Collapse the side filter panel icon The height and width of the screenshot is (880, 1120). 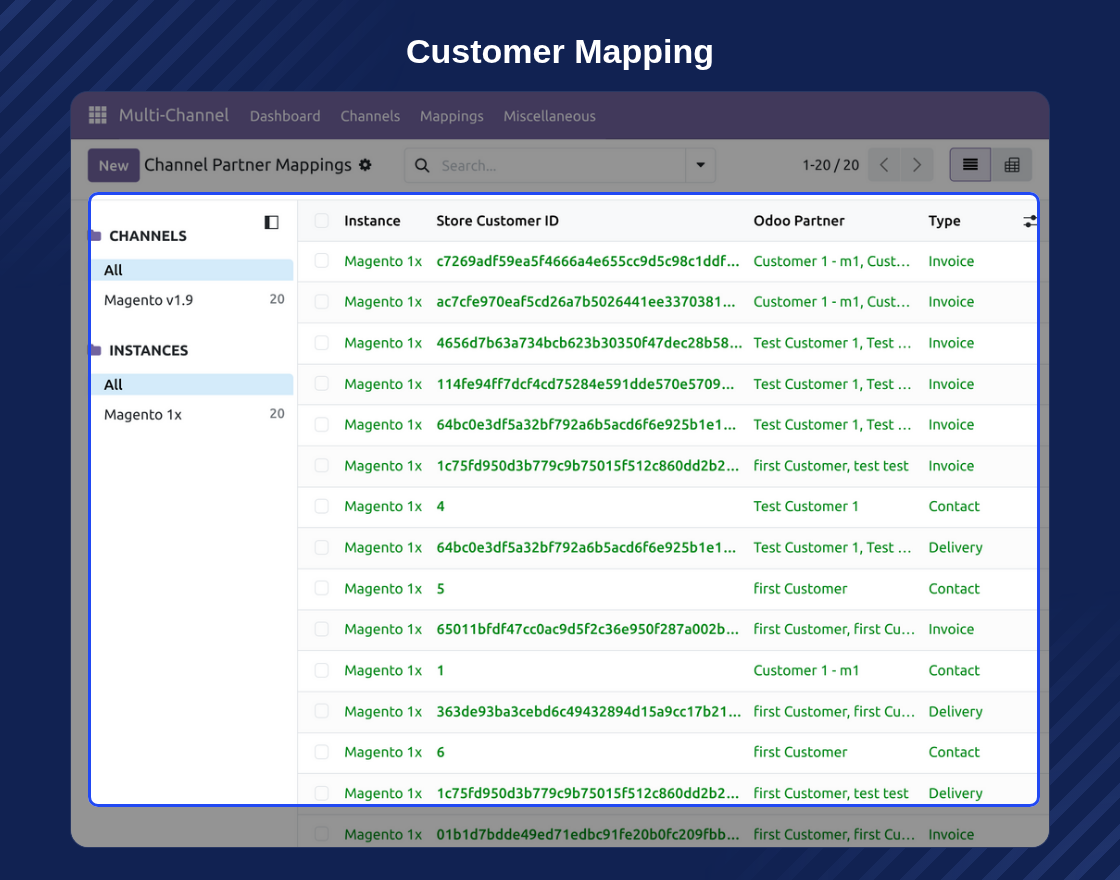click(x=271, y=222)
